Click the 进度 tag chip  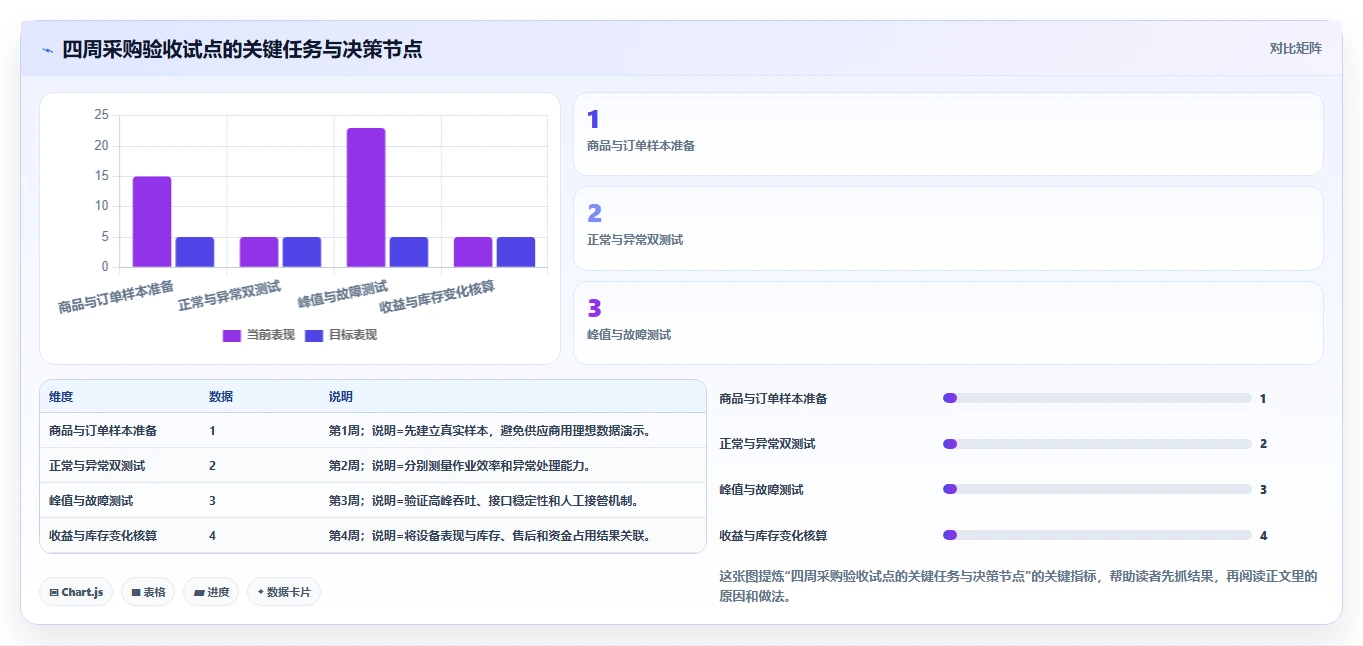[x=211, y=592]
